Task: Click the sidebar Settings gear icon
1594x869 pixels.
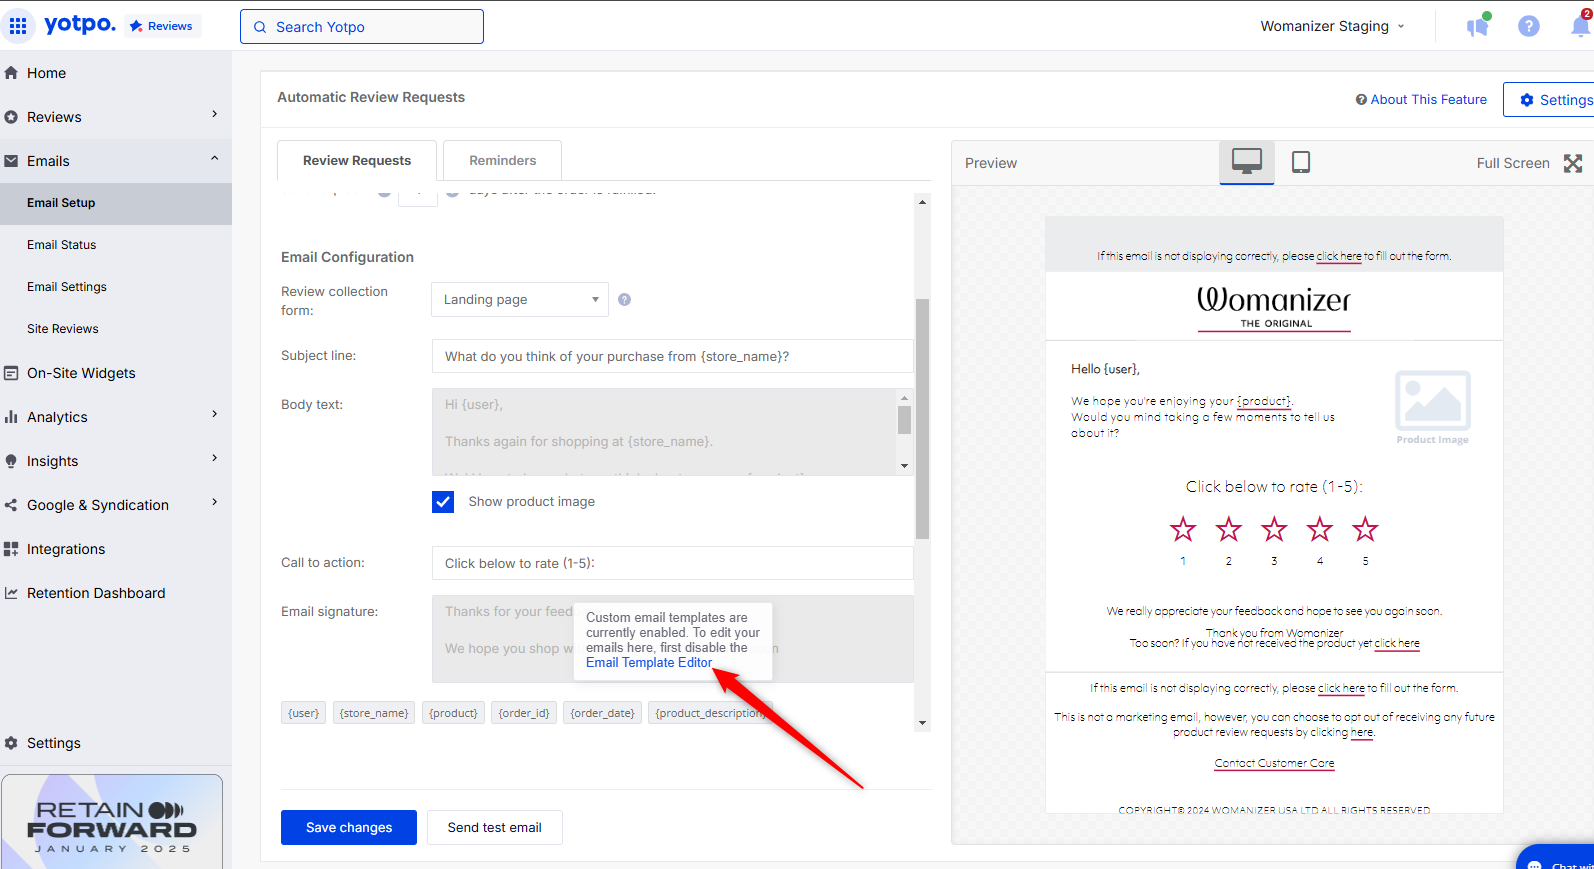Action: [11, 743]
